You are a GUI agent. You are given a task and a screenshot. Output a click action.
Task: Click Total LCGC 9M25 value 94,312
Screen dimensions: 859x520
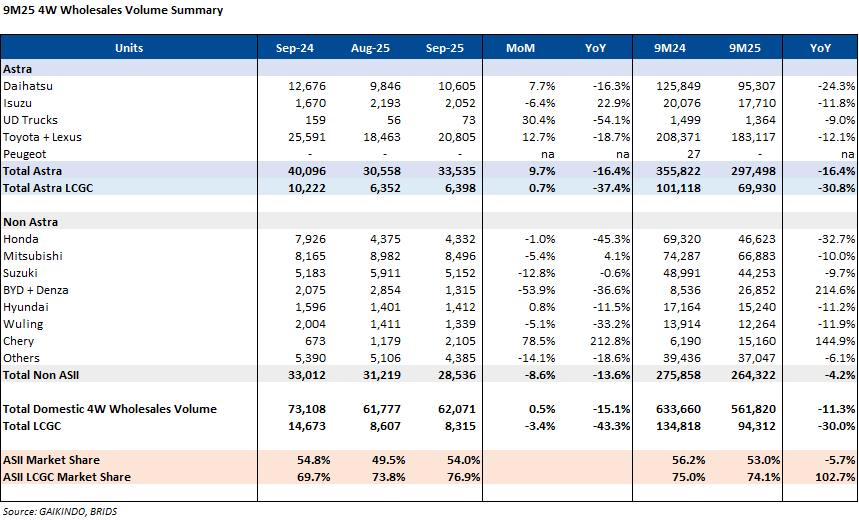click(757, 426)
